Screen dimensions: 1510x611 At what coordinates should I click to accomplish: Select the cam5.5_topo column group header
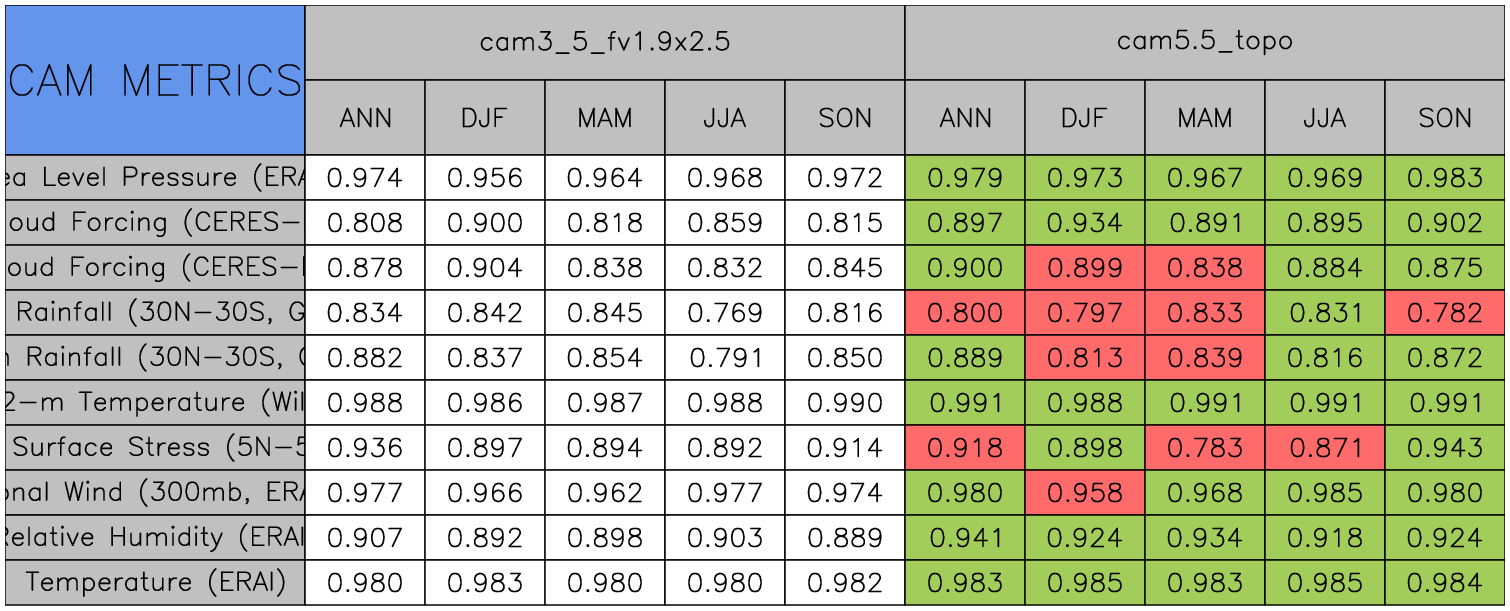1204,42
